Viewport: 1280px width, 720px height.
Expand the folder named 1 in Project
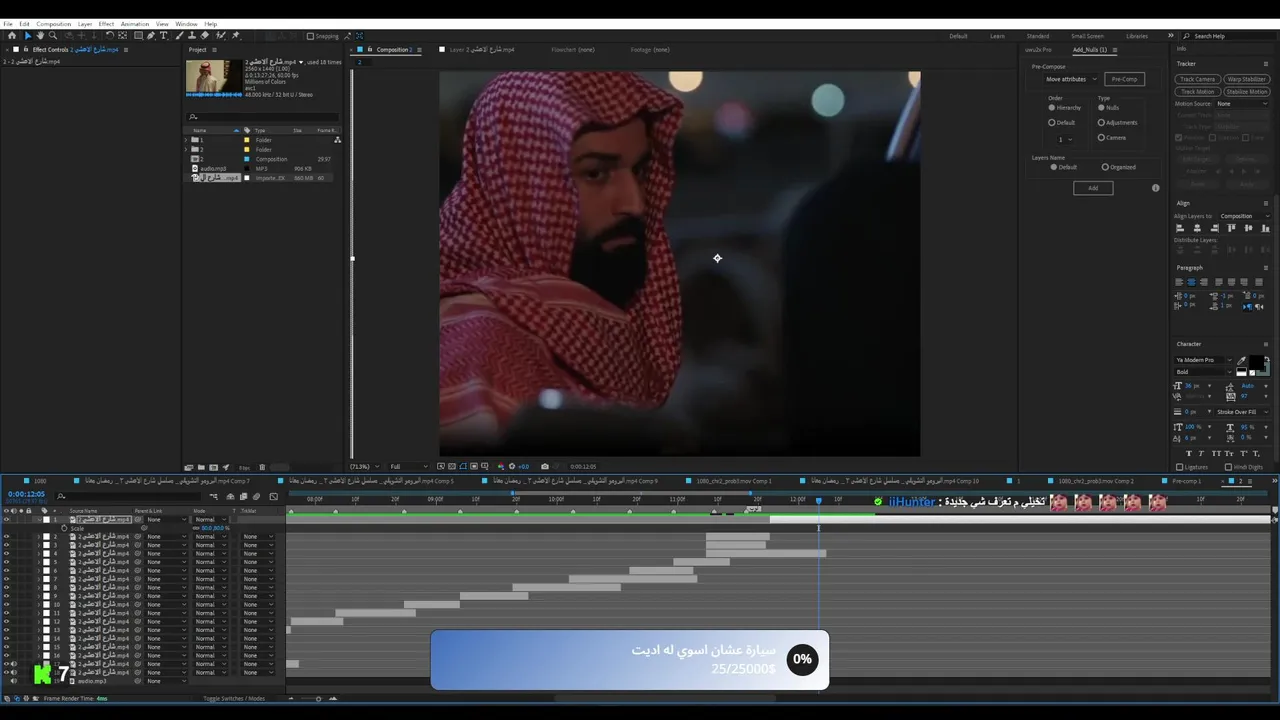(187, 140)
